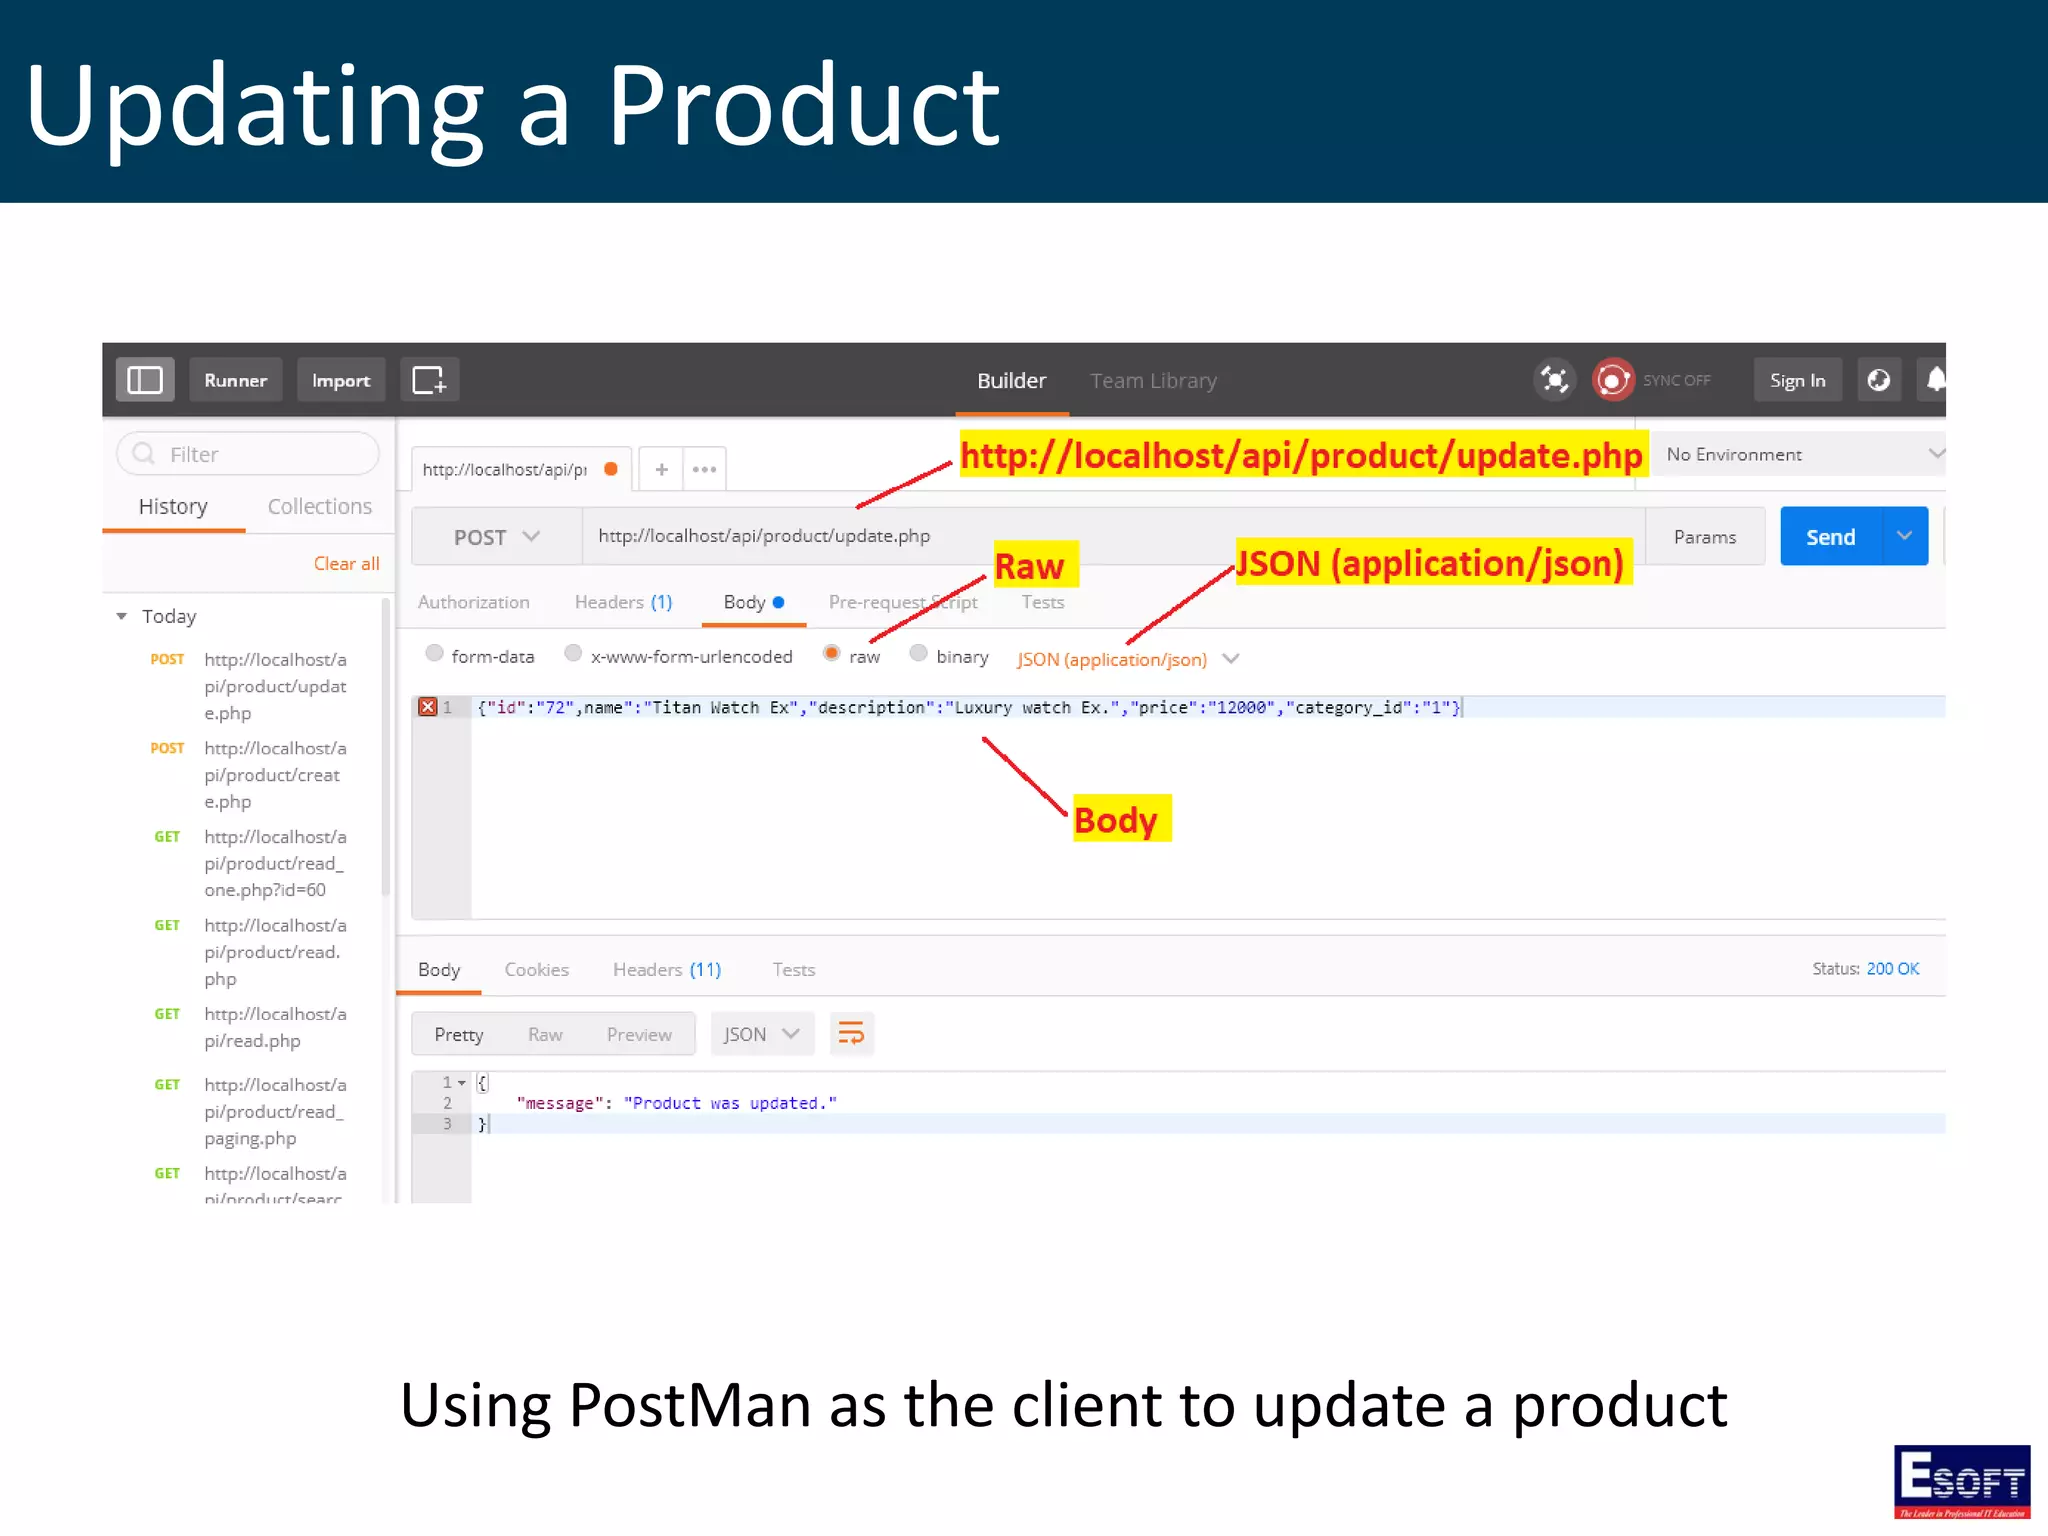The height and width of the screenshot is (1536, 2048).
Task: Collapse the Today history group
Action: pos(121,616)
